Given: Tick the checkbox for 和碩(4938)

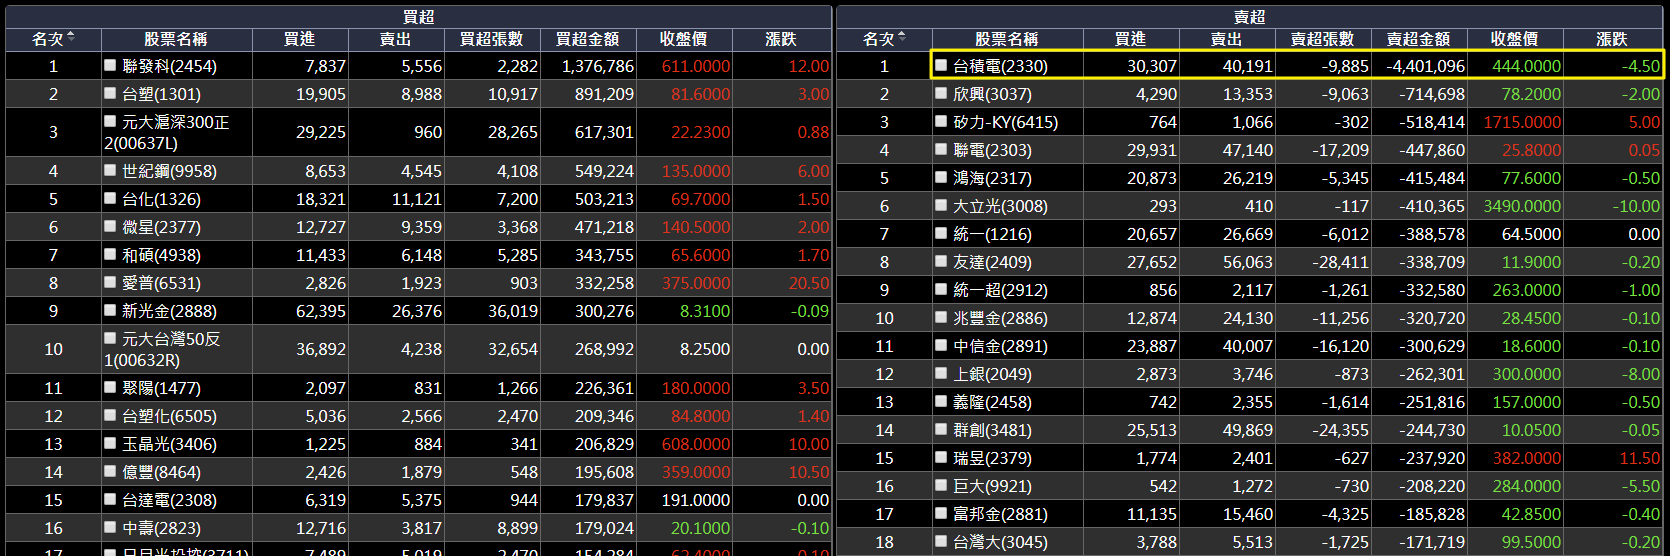Looking at the screenshot, I should click(x=110, y=254).
